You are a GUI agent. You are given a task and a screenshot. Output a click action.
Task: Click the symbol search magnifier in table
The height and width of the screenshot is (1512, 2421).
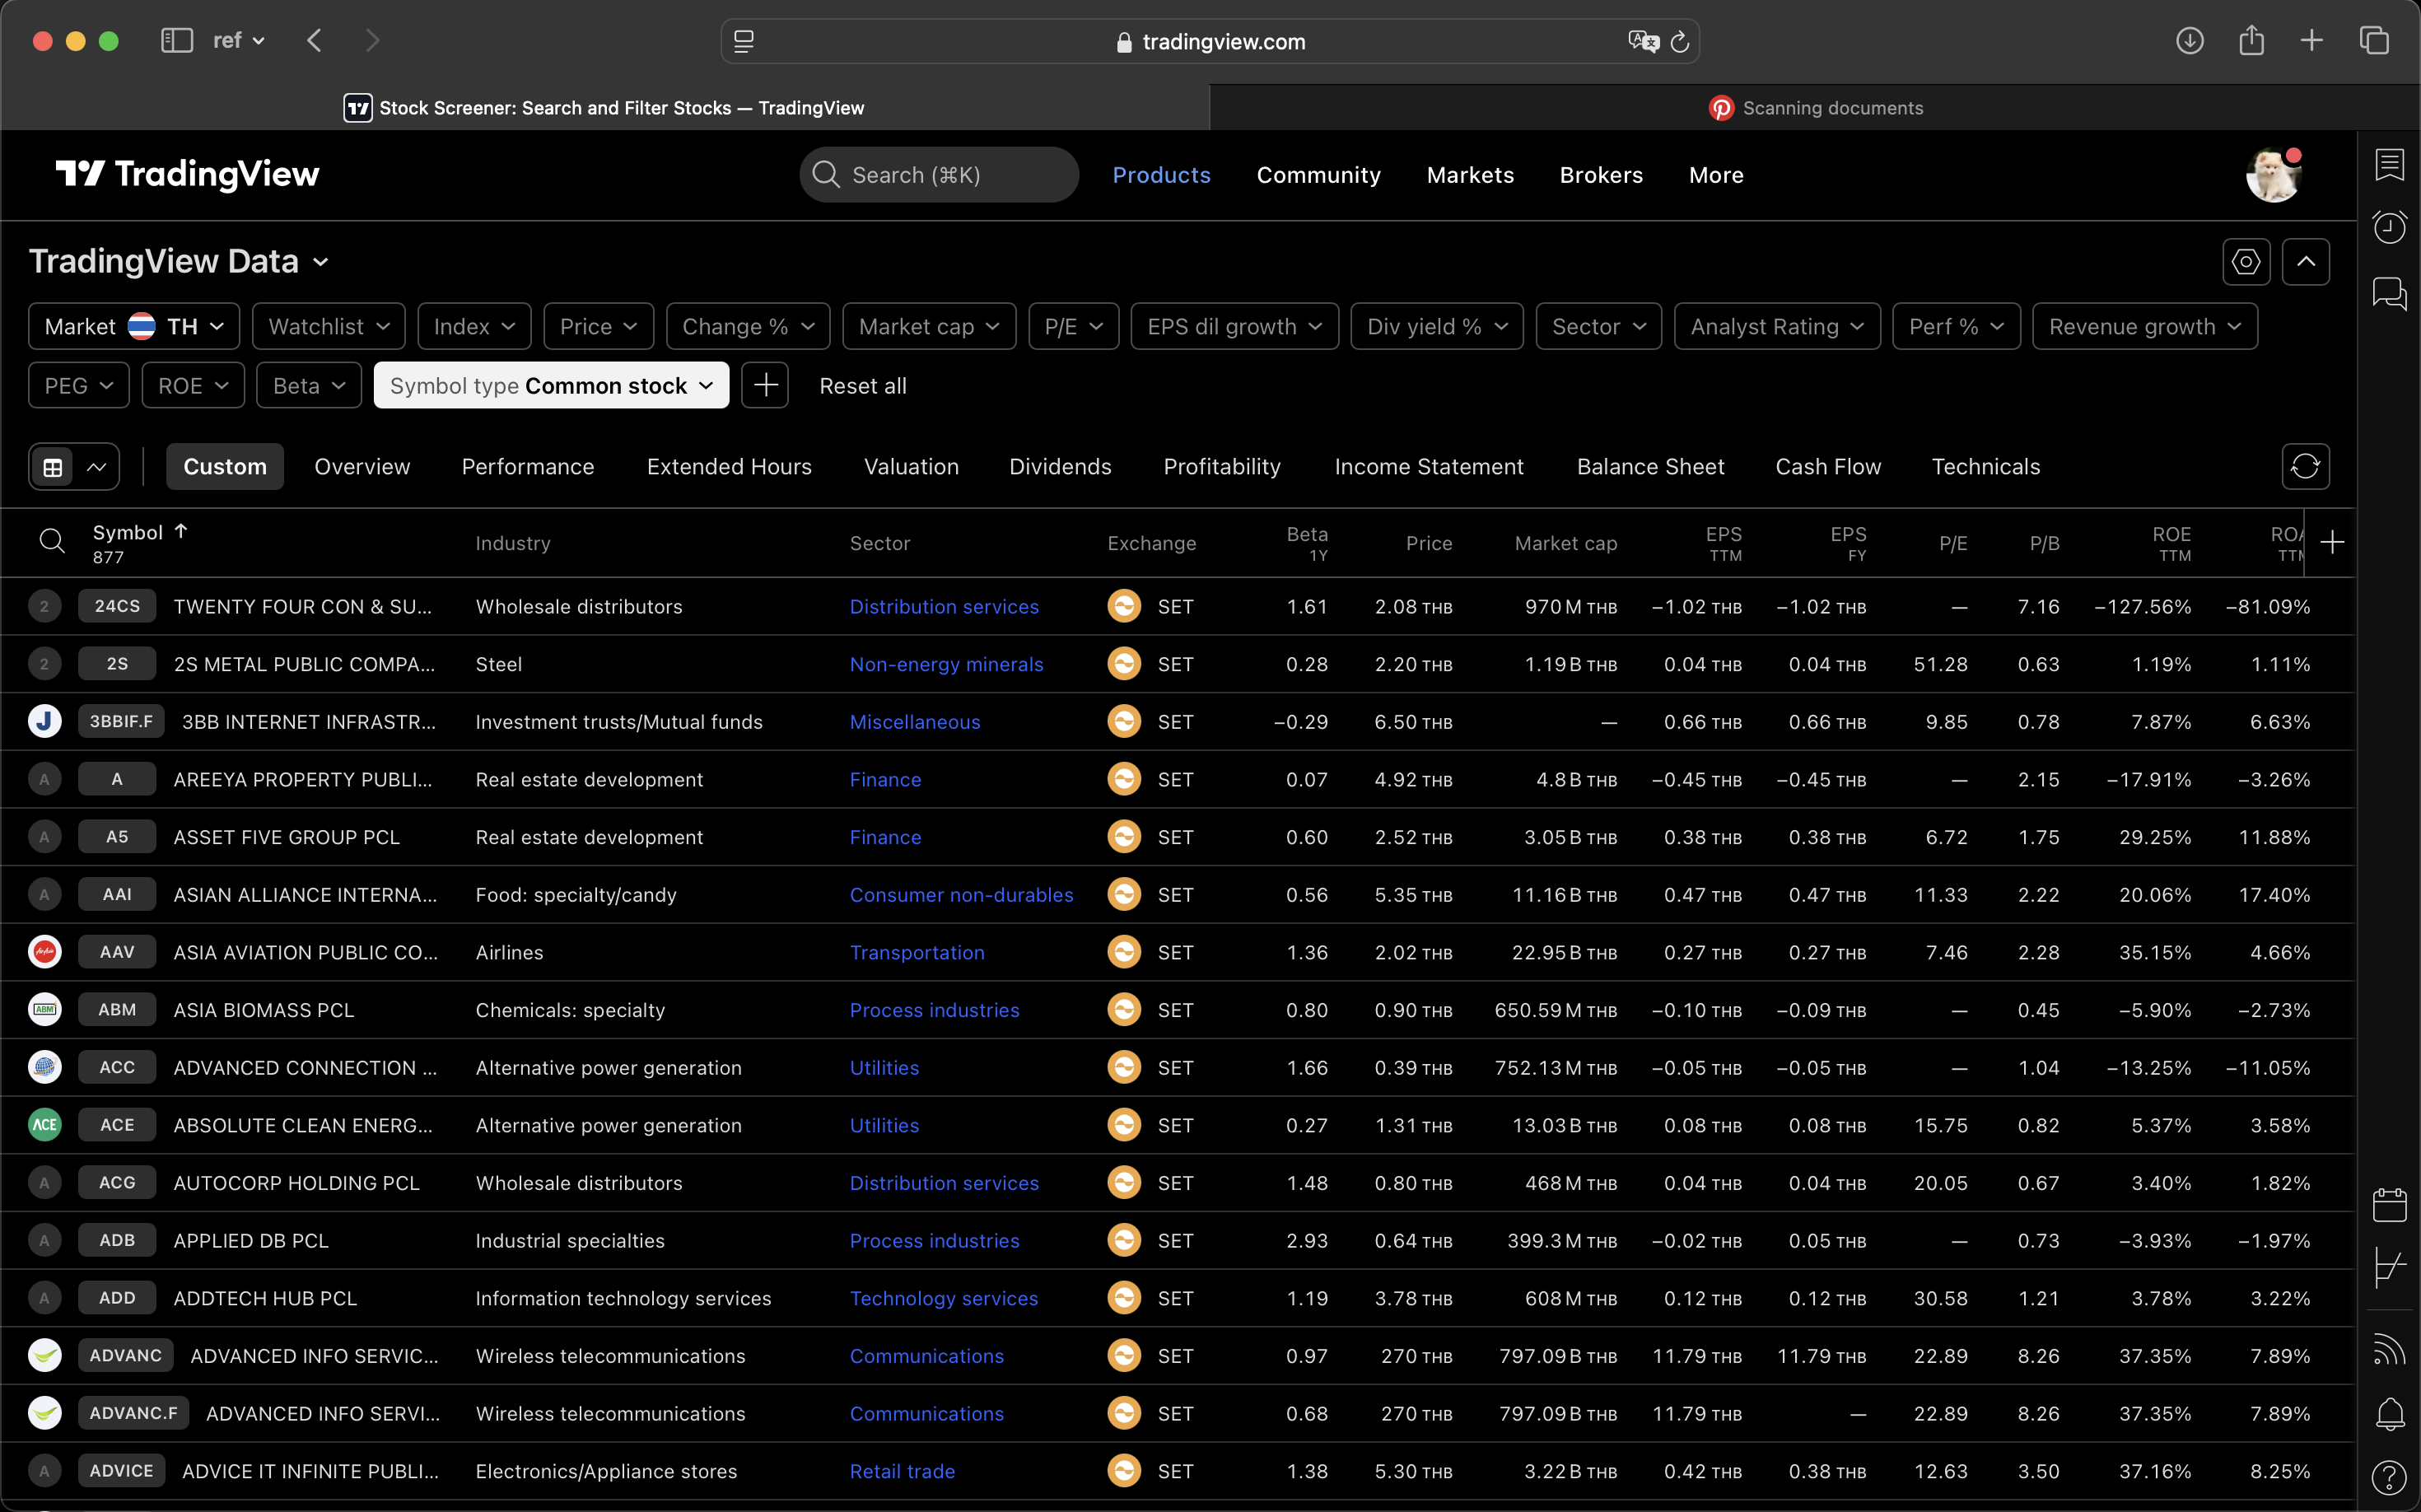52,542
